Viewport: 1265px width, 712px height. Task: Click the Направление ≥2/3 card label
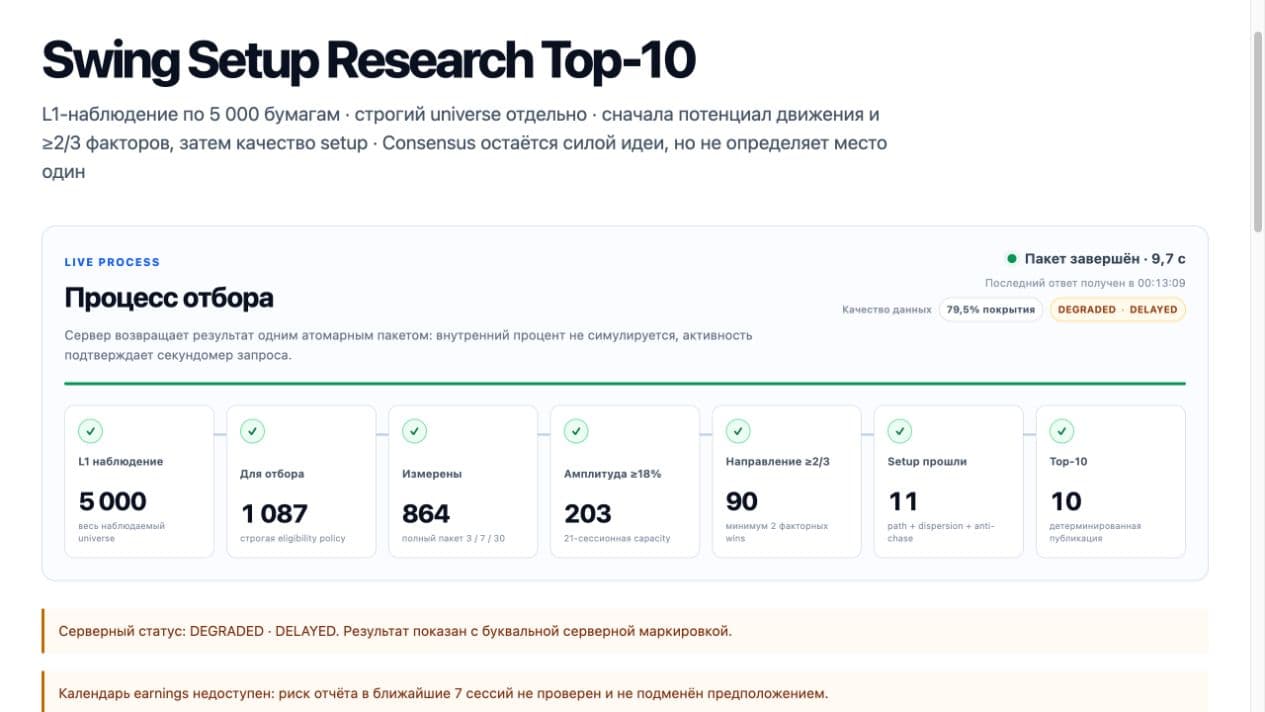[x=778, y=462]
